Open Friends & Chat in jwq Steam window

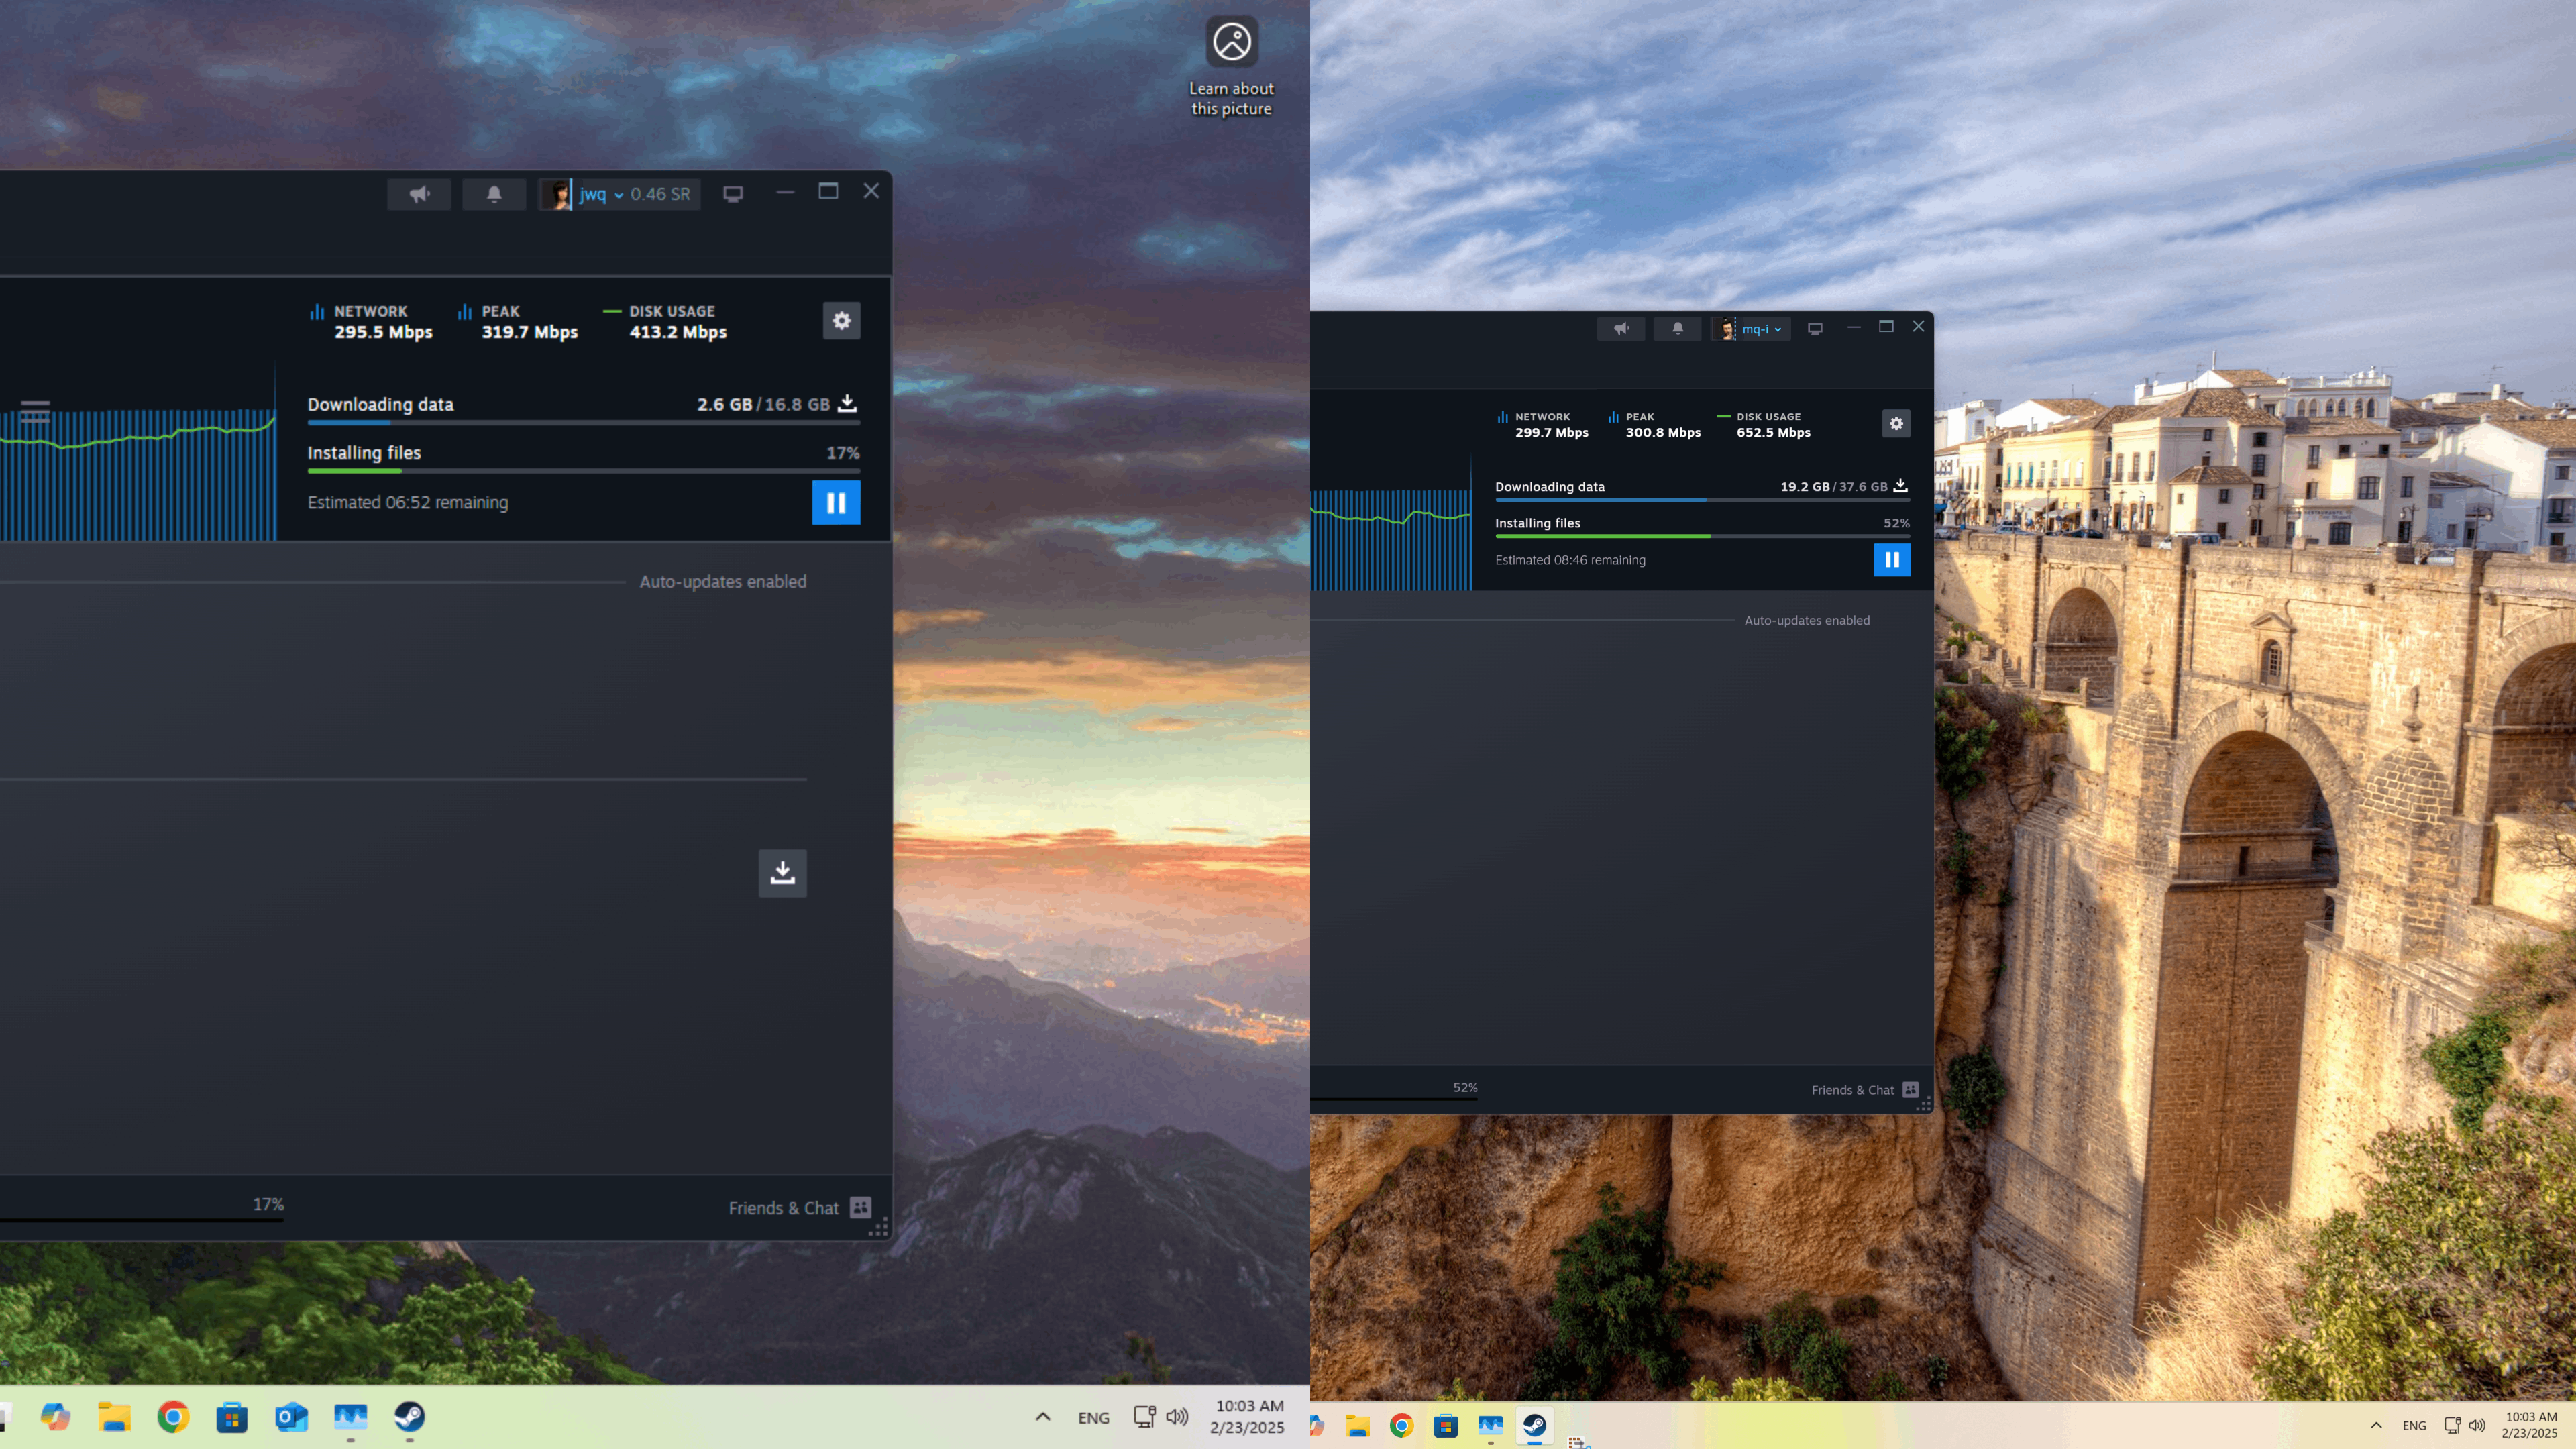(x=783, y=1208)
